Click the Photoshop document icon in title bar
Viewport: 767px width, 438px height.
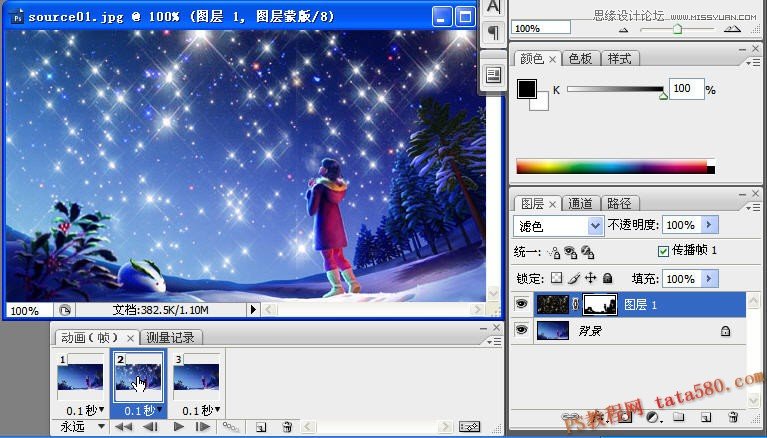[17, 18]
